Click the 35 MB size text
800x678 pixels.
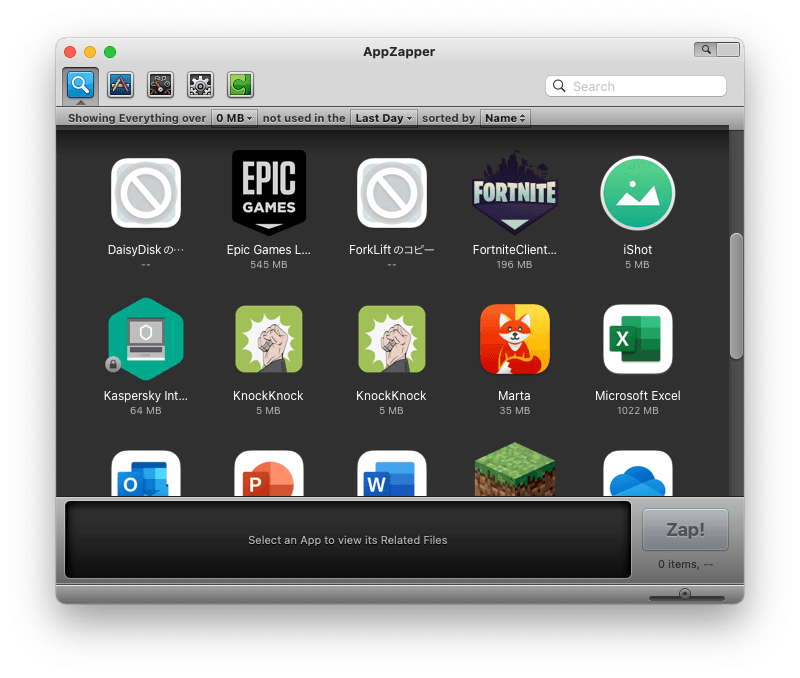pyautogui.click(x=515, y=411)
